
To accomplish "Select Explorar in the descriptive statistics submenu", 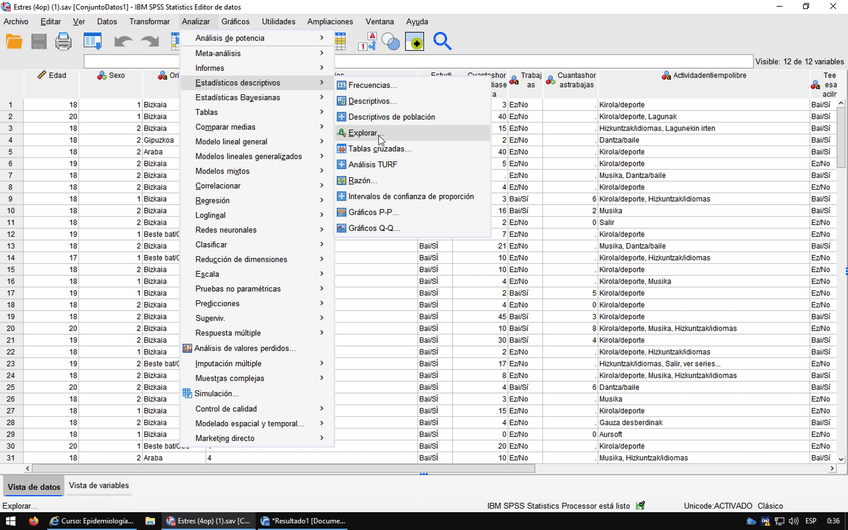I will click(x=363, y=133).
